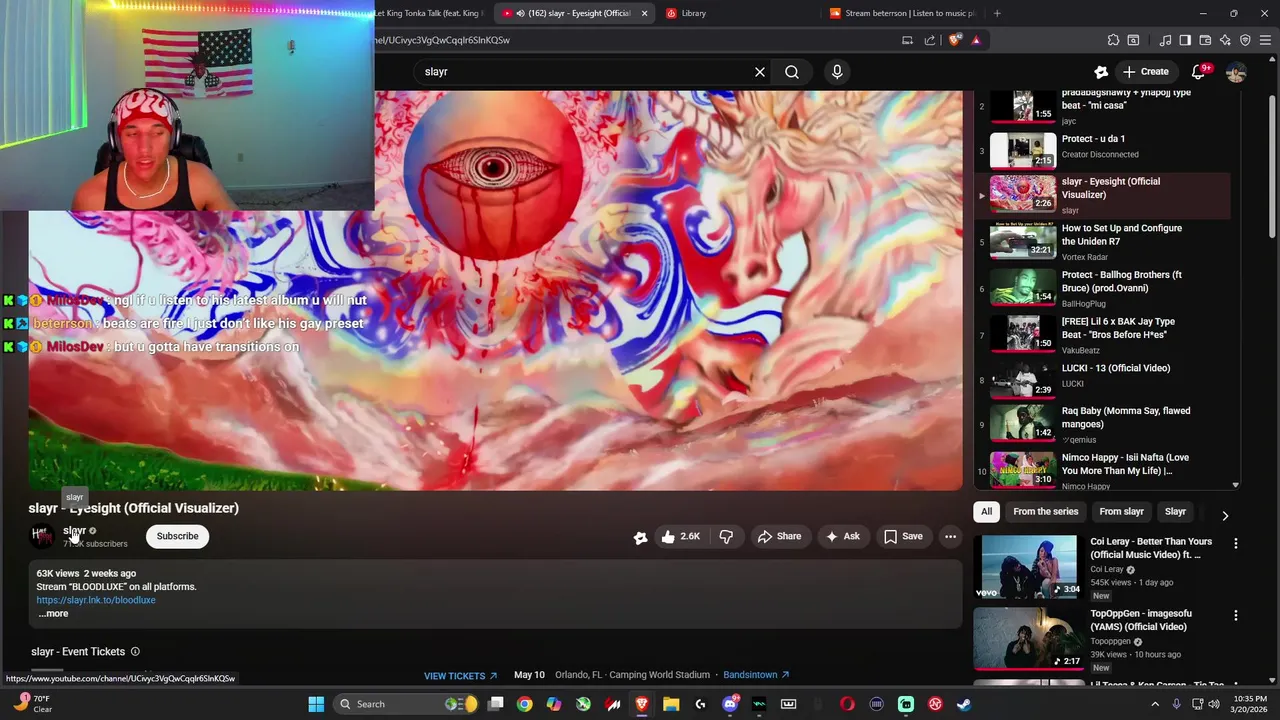Click the taskbar Search box
Viewport: 1280px width, 720px height.
point(405,704)
